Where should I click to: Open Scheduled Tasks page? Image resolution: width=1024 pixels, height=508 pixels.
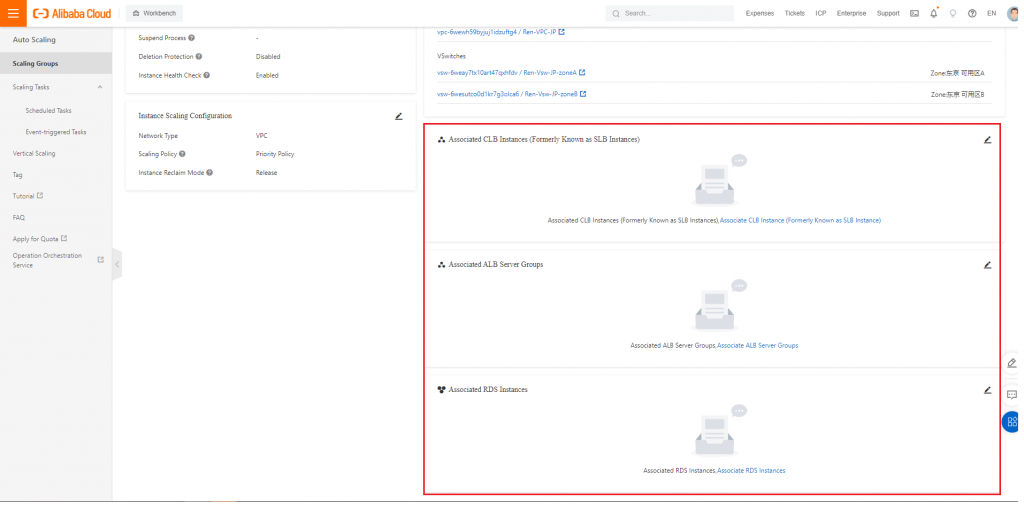[x=48, y=110]
